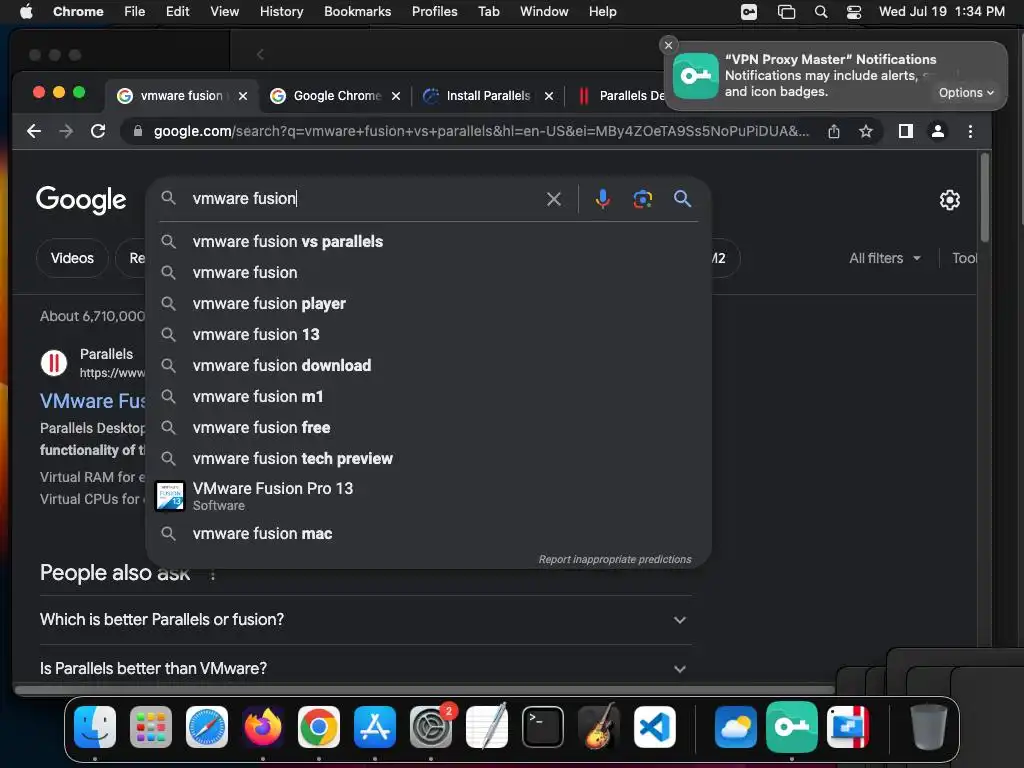Viewport: 1024px width, 768px height.
Task: Reload the current page
Action: pos(98,131)
